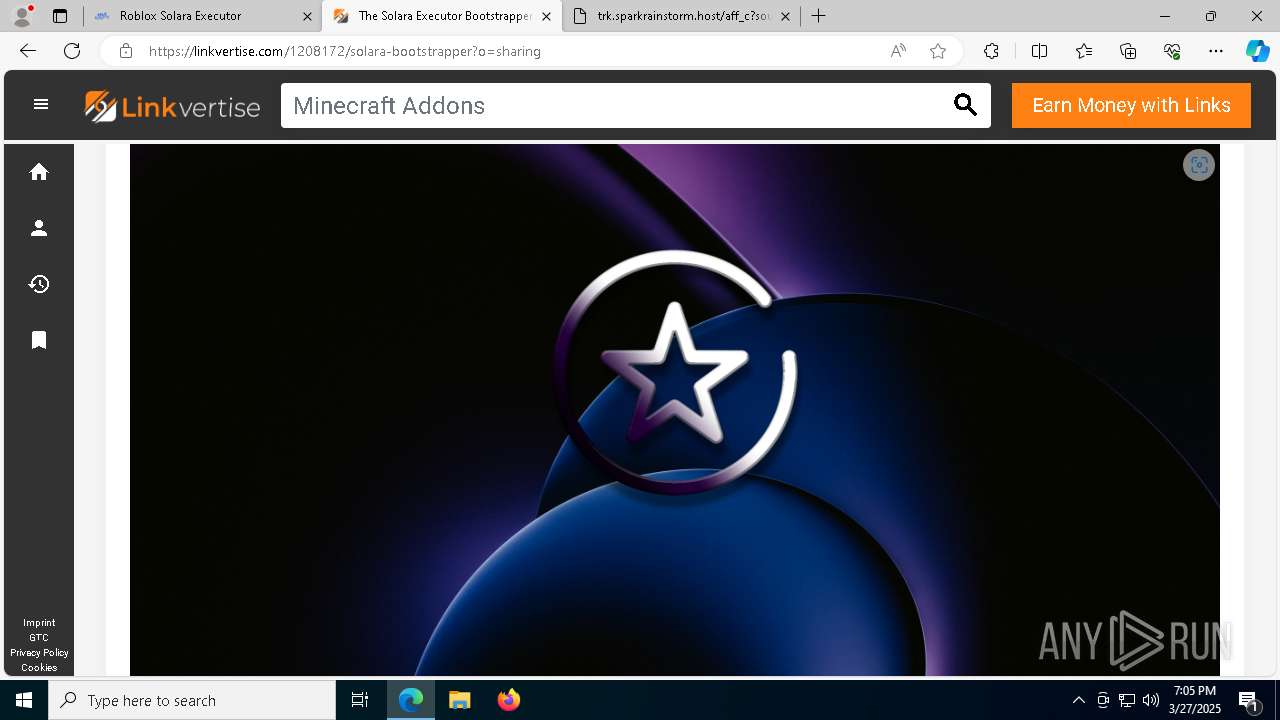
Task: Click the taskbar search box
Action: tap(192, 700)
